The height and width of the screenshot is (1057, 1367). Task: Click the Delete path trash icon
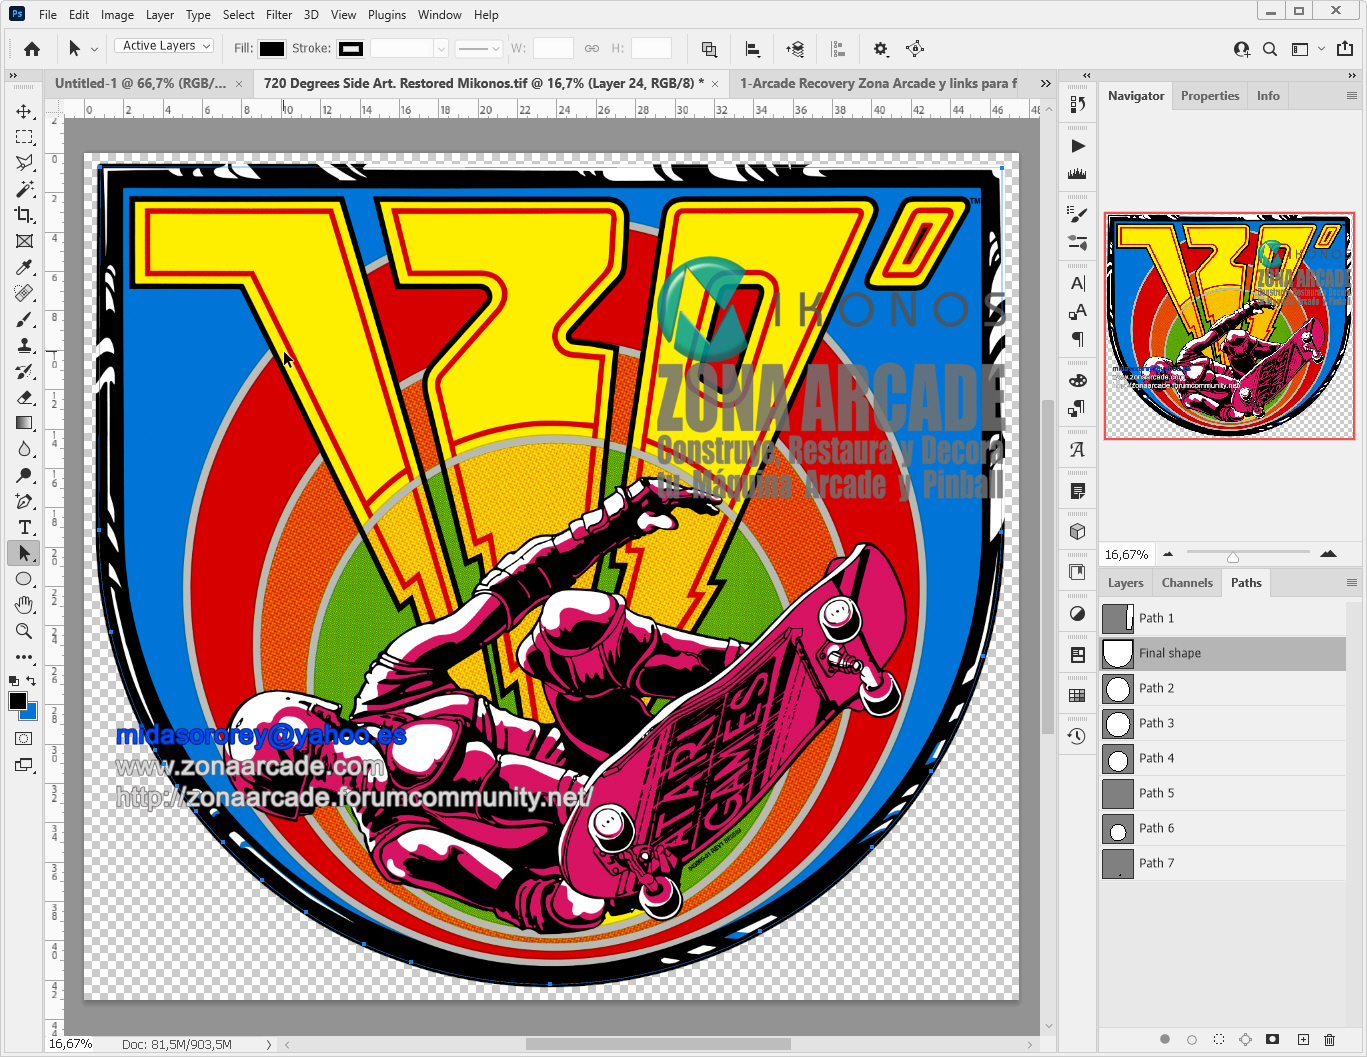(1329, 1040)
